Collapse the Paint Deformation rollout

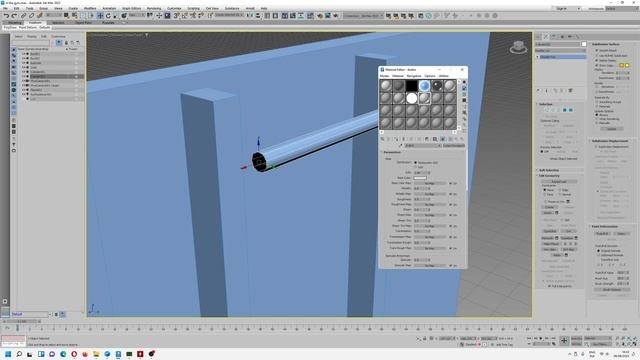[605, 227]
